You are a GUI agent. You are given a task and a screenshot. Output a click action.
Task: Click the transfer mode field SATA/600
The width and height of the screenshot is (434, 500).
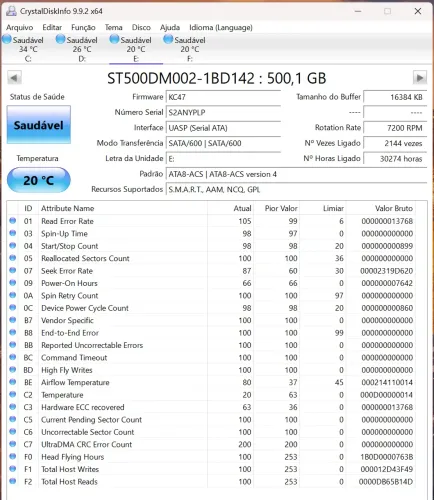[223, 143]
